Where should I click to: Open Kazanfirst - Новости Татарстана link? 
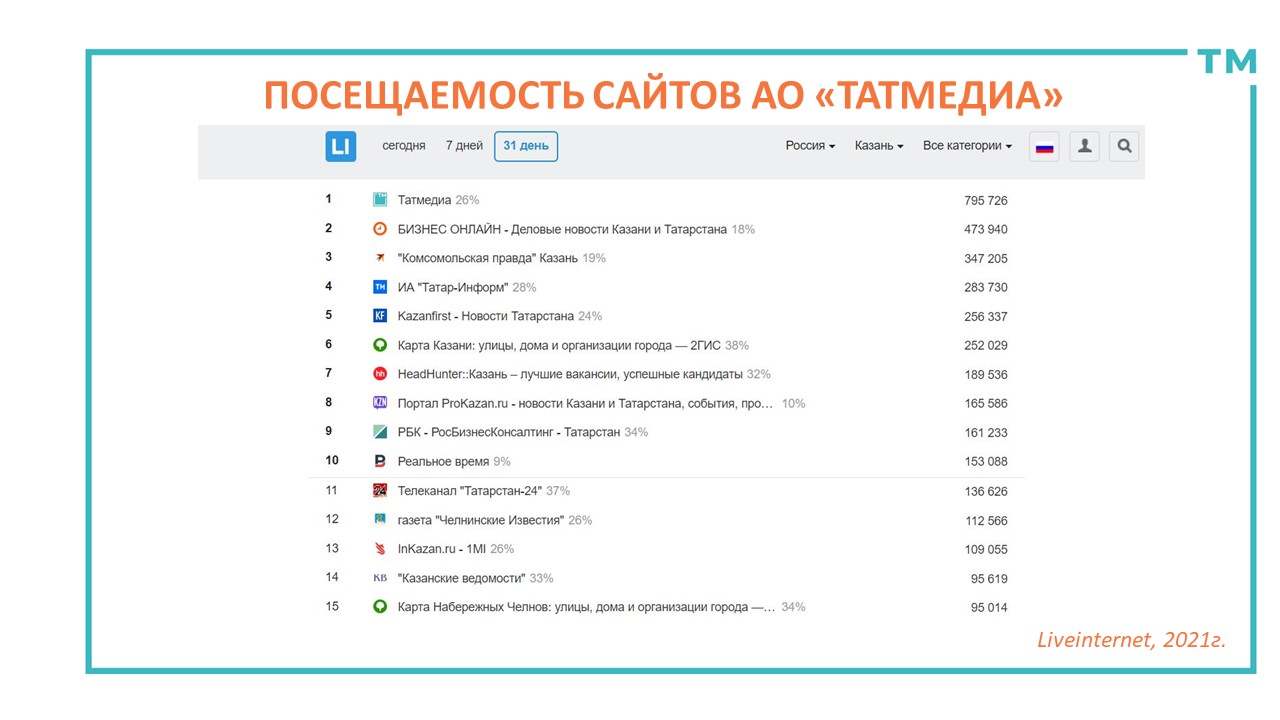486,316
